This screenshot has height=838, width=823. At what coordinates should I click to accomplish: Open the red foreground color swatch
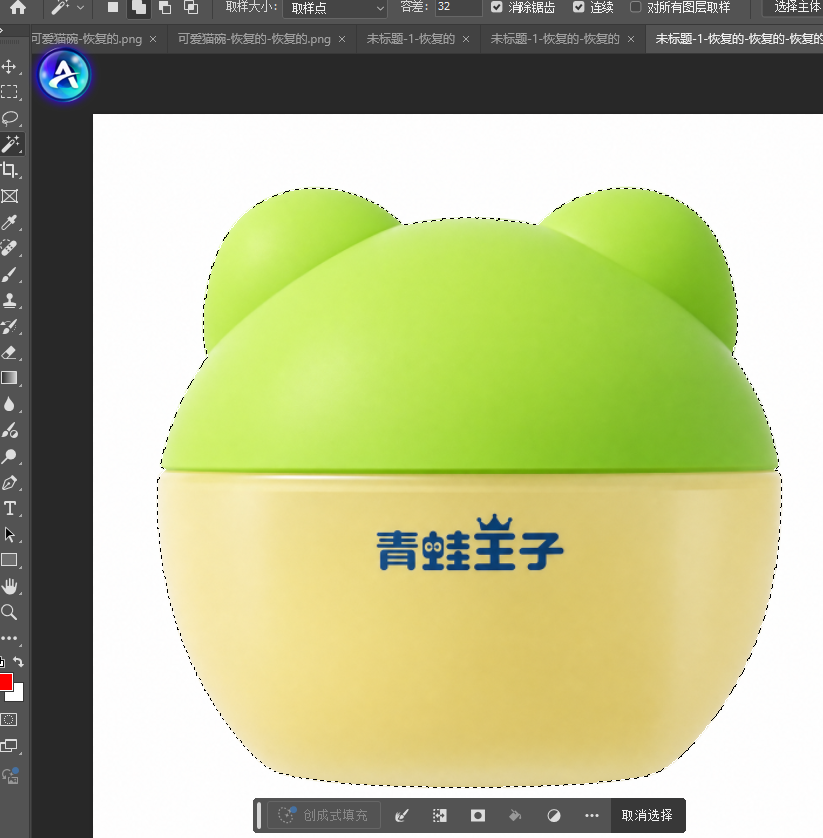click(x=5, y=682)
